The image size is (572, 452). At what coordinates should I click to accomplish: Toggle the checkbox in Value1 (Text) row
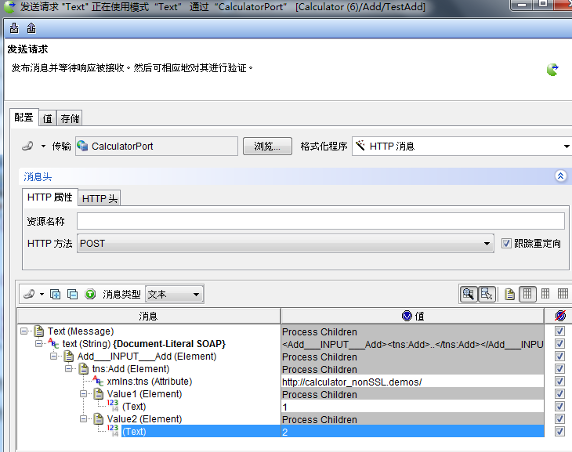pyautogui.click(x=560, y=406)
